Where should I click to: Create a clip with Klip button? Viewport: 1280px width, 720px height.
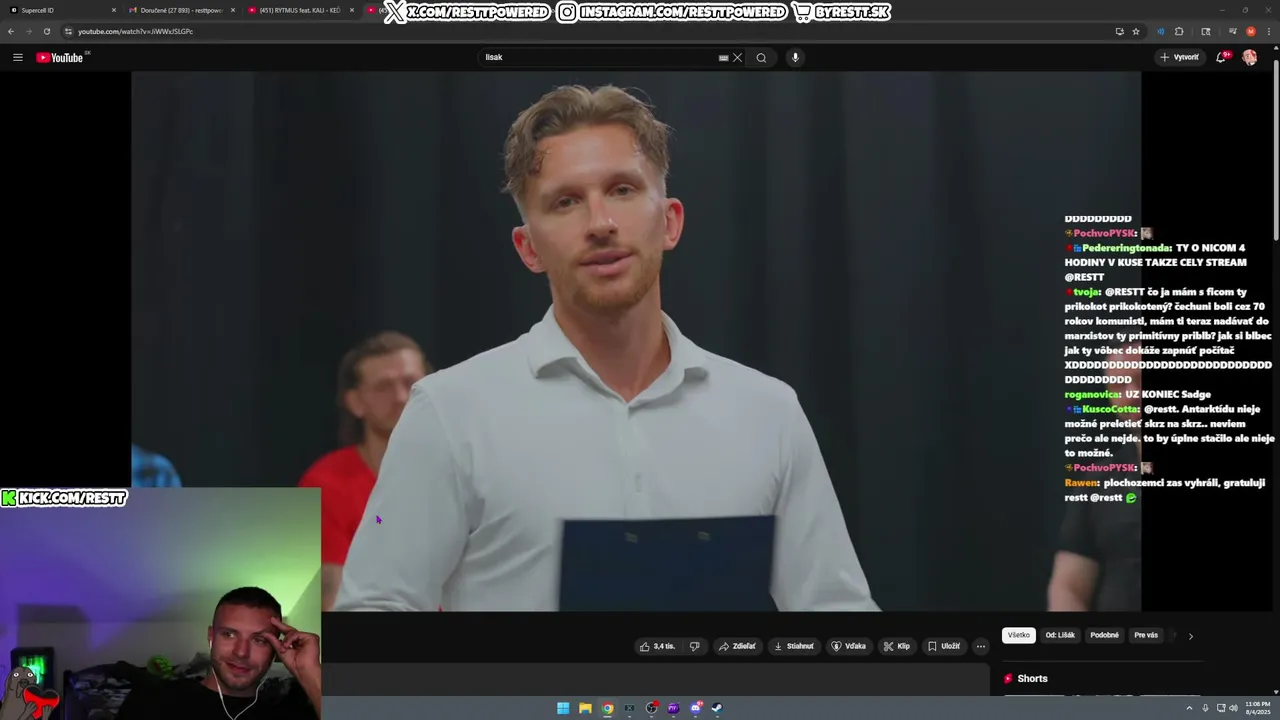click(897, 646)
